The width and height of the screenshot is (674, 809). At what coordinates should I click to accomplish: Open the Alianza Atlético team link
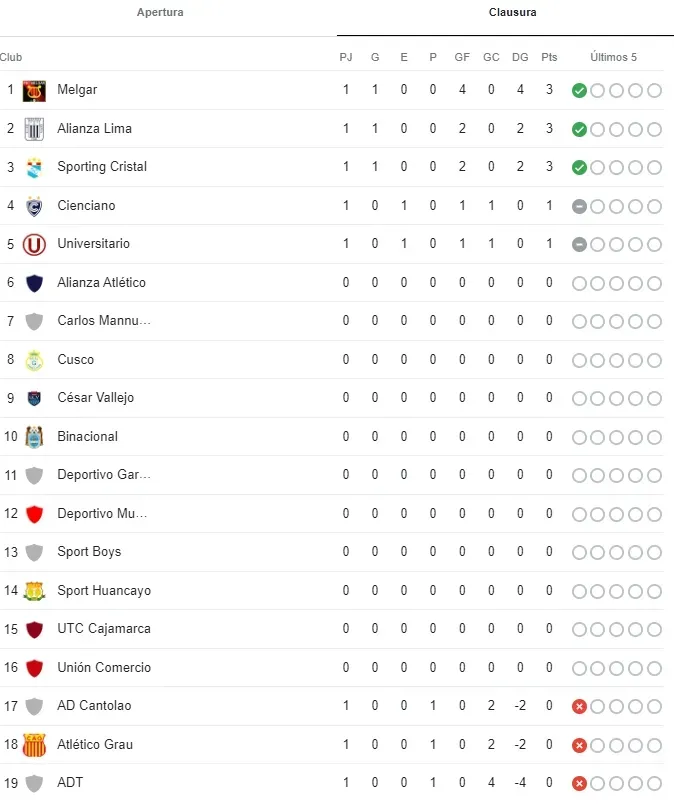(x=101, y=283)
